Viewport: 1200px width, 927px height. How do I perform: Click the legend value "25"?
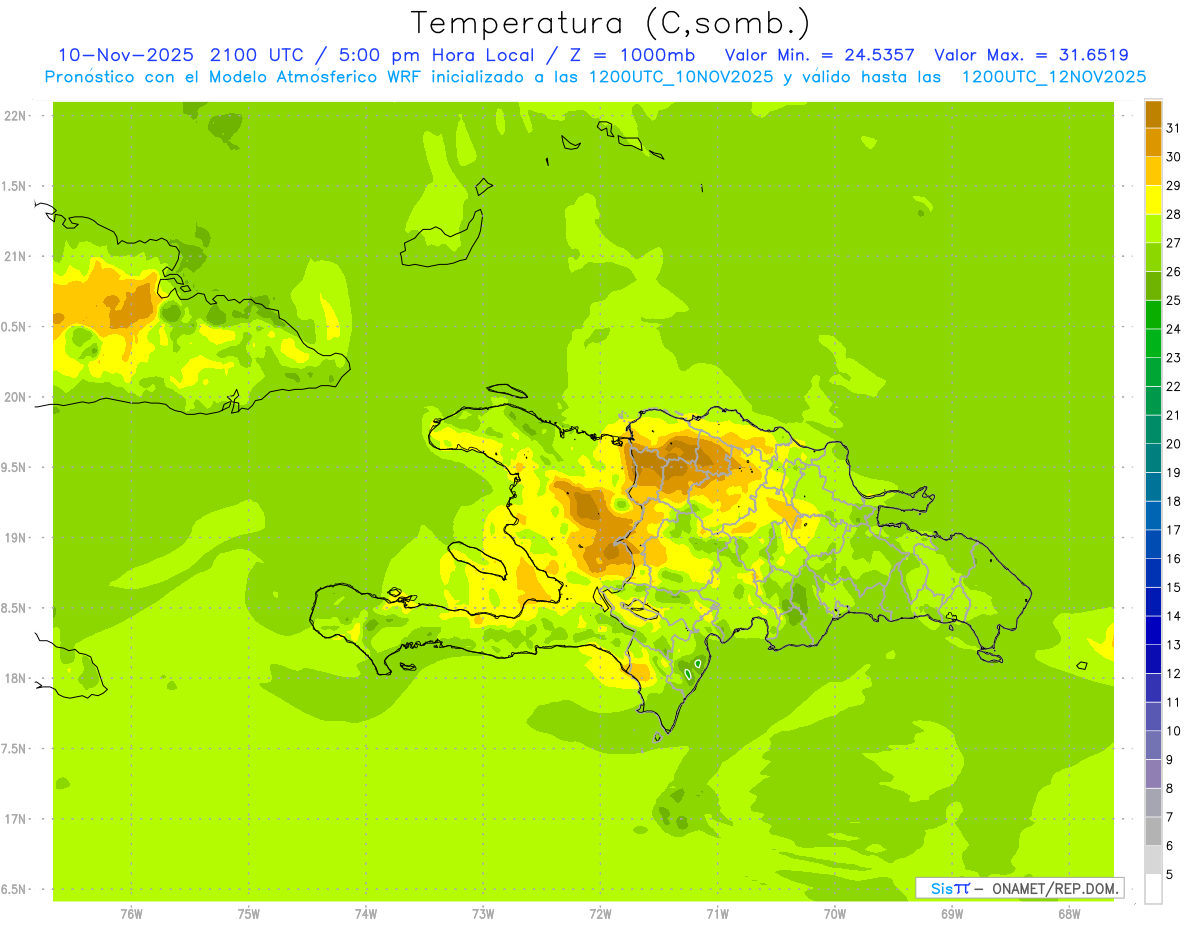(1174, 300)
